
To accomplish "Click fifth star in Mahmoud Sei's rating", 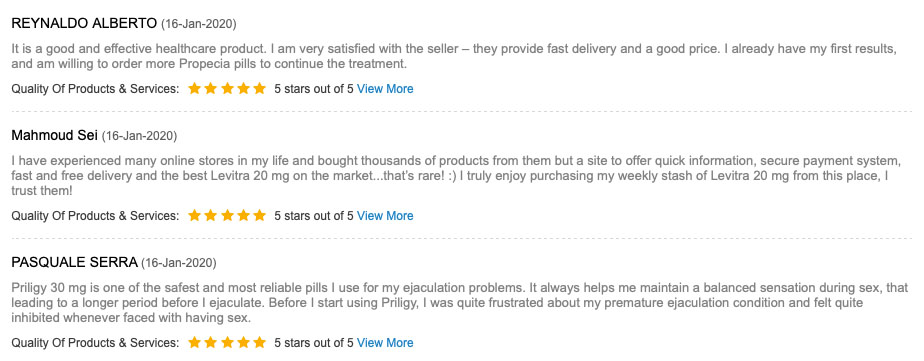I will point(259,216).
